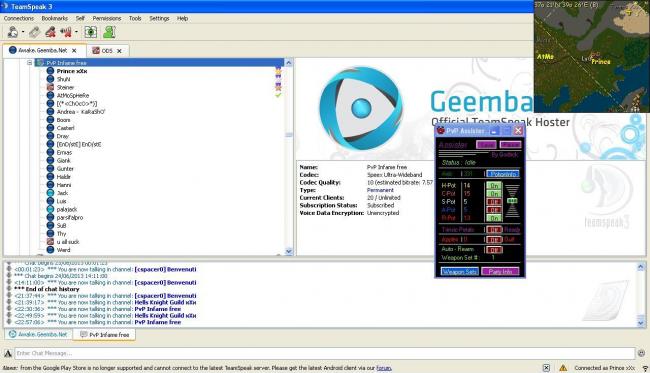The width and height of the screenshot is (650, 373).
Task: Click the Connect toolbar icon
Action: point(13,31)
